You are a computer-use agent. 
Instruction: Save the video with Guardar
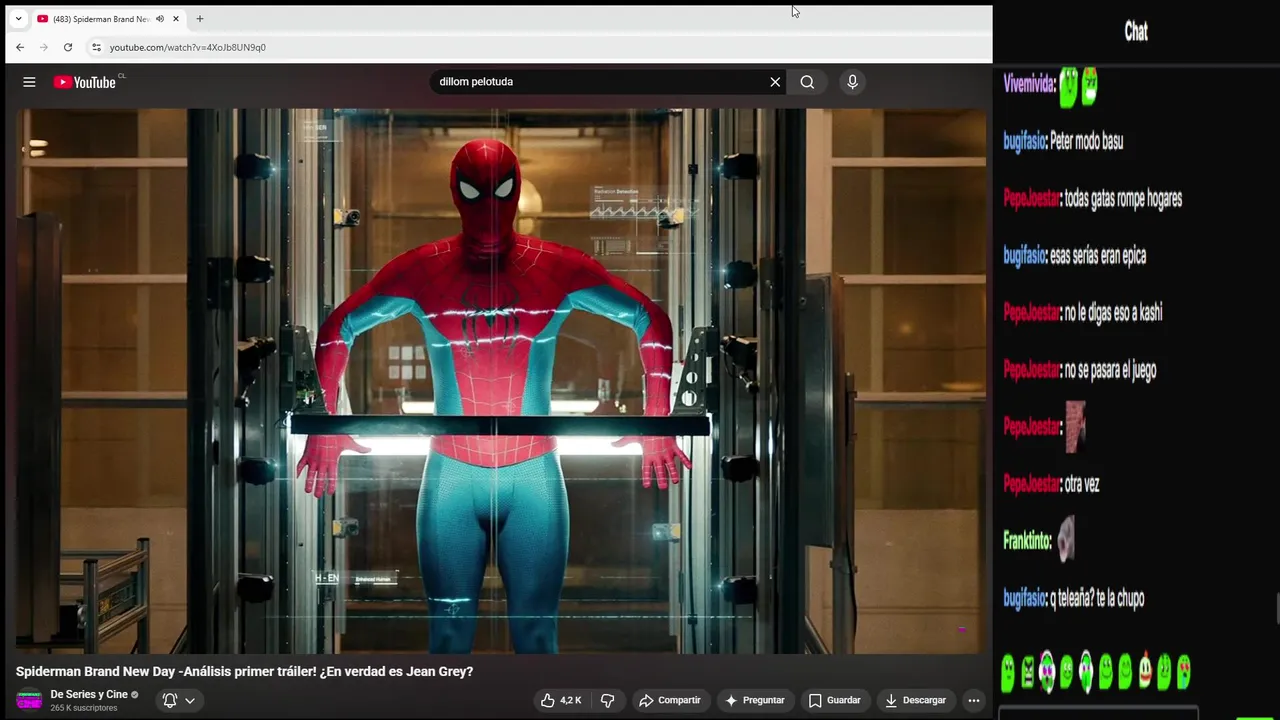coord(835,700)
